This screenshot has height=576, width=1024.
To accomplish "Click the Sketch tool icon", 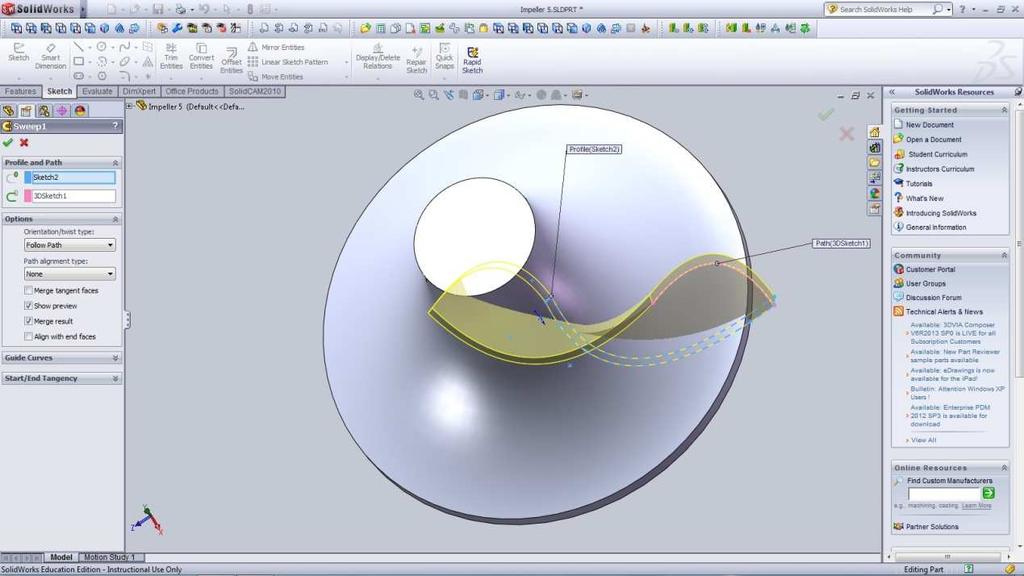I will click(x=18, y=52).
